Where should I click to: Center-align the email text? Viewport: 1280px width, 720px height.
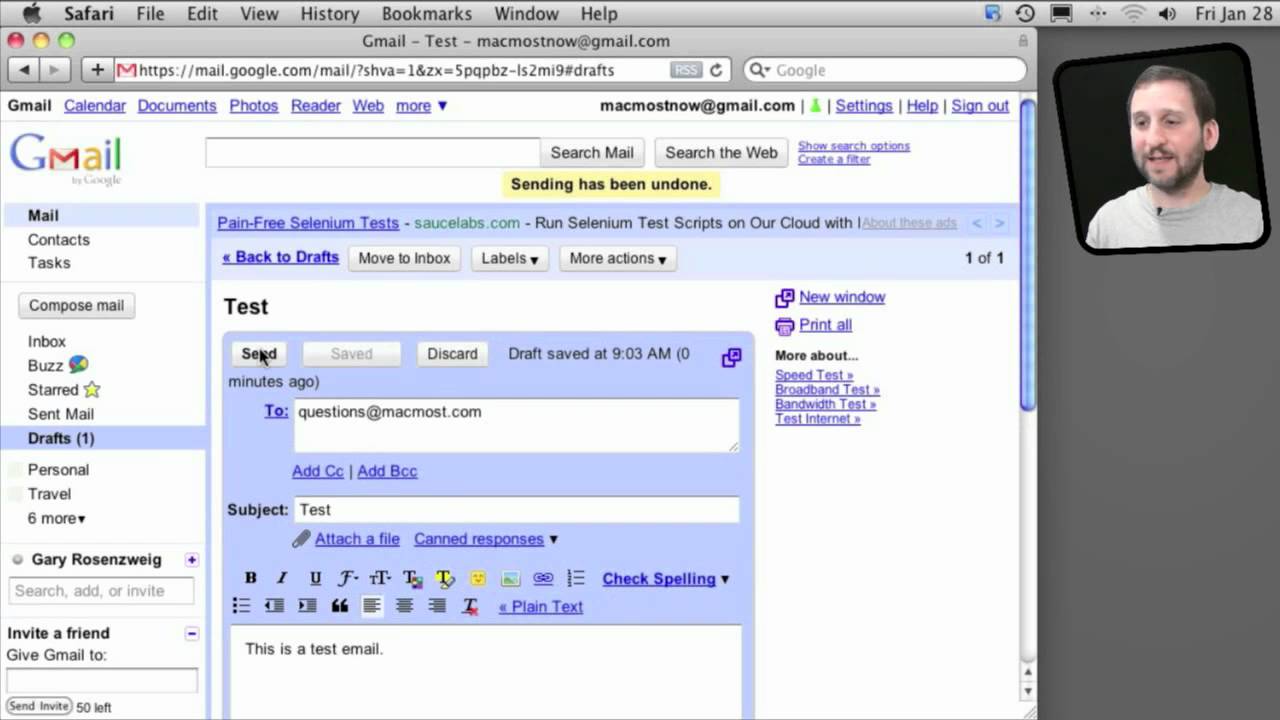click(404, 605)
